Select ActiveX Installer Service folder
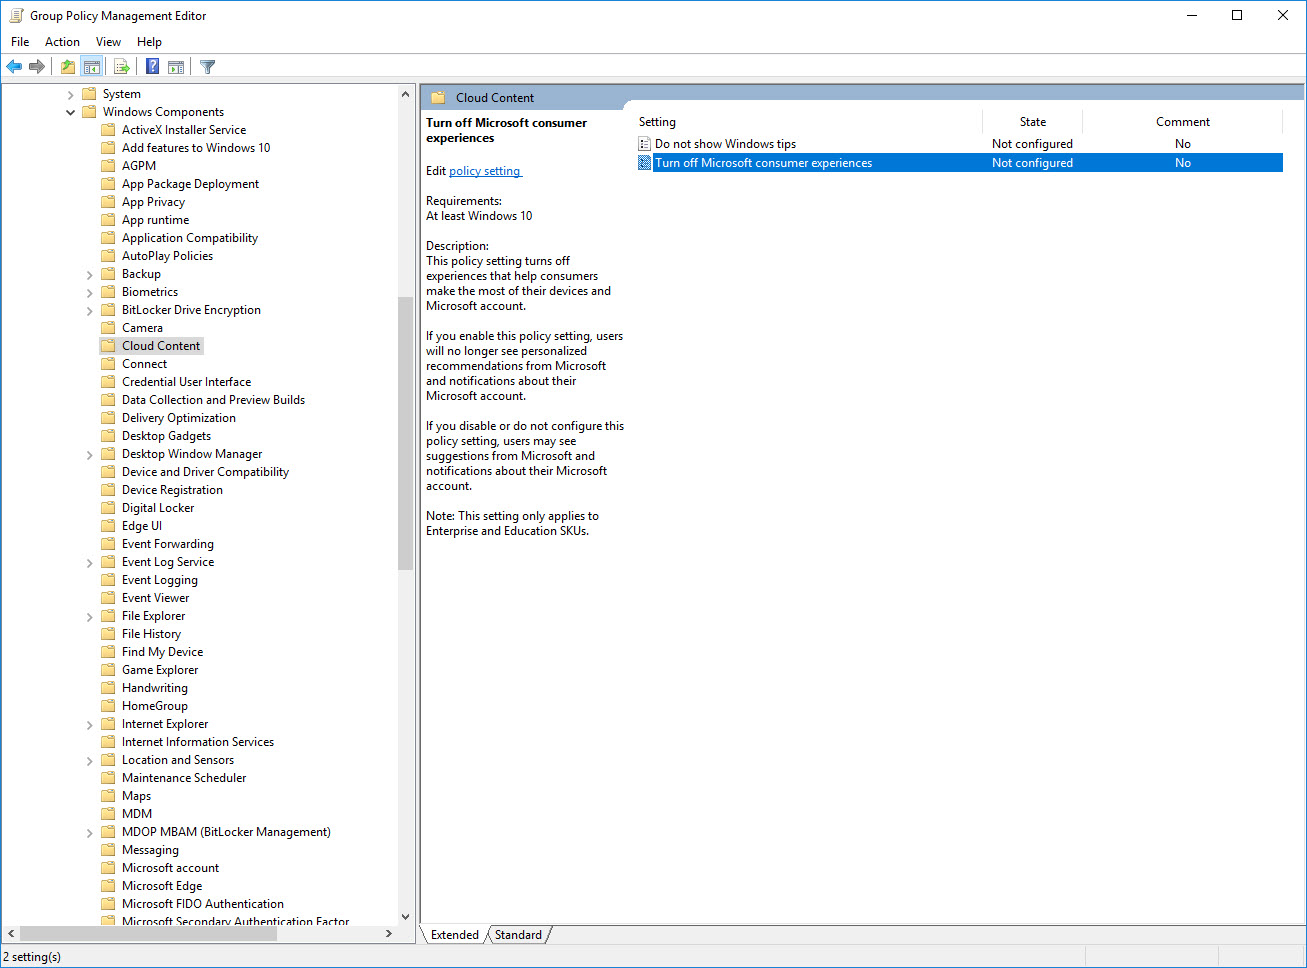Screen dimensions: 1307x968 click(x=184, y=130)
